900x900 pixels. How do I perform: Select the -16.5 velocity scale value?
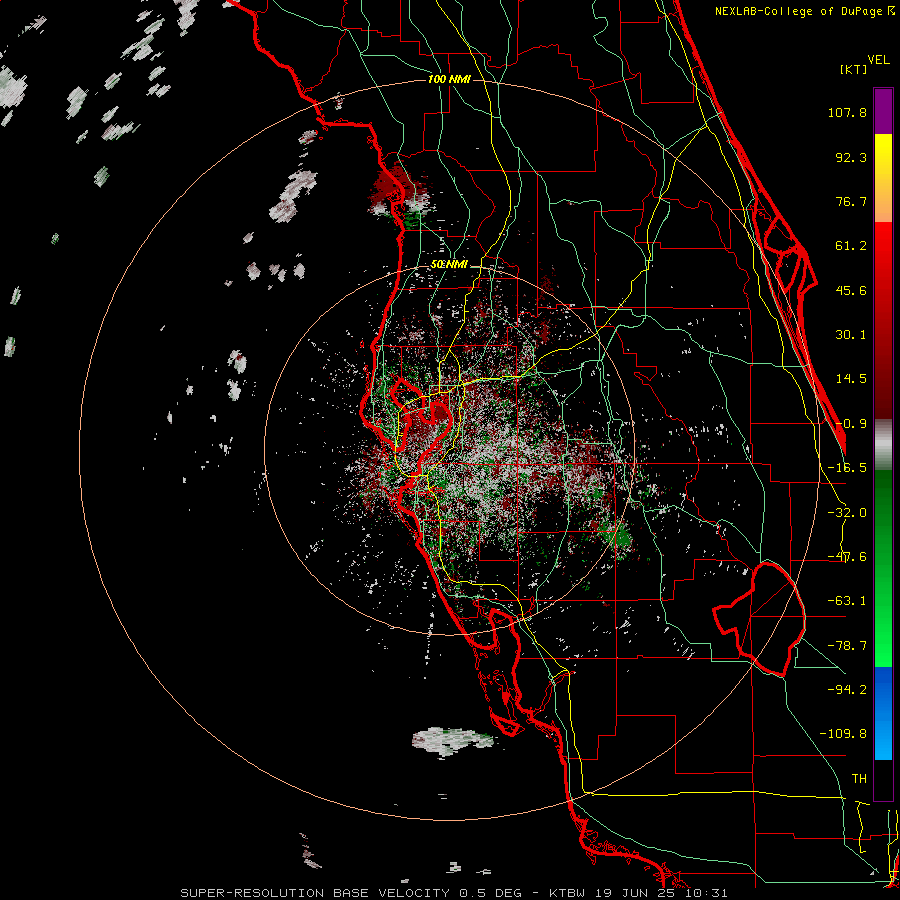coord(847,468)
